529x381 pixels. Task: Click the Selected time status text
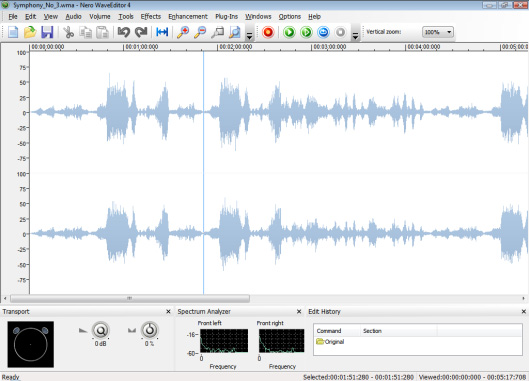358,377
